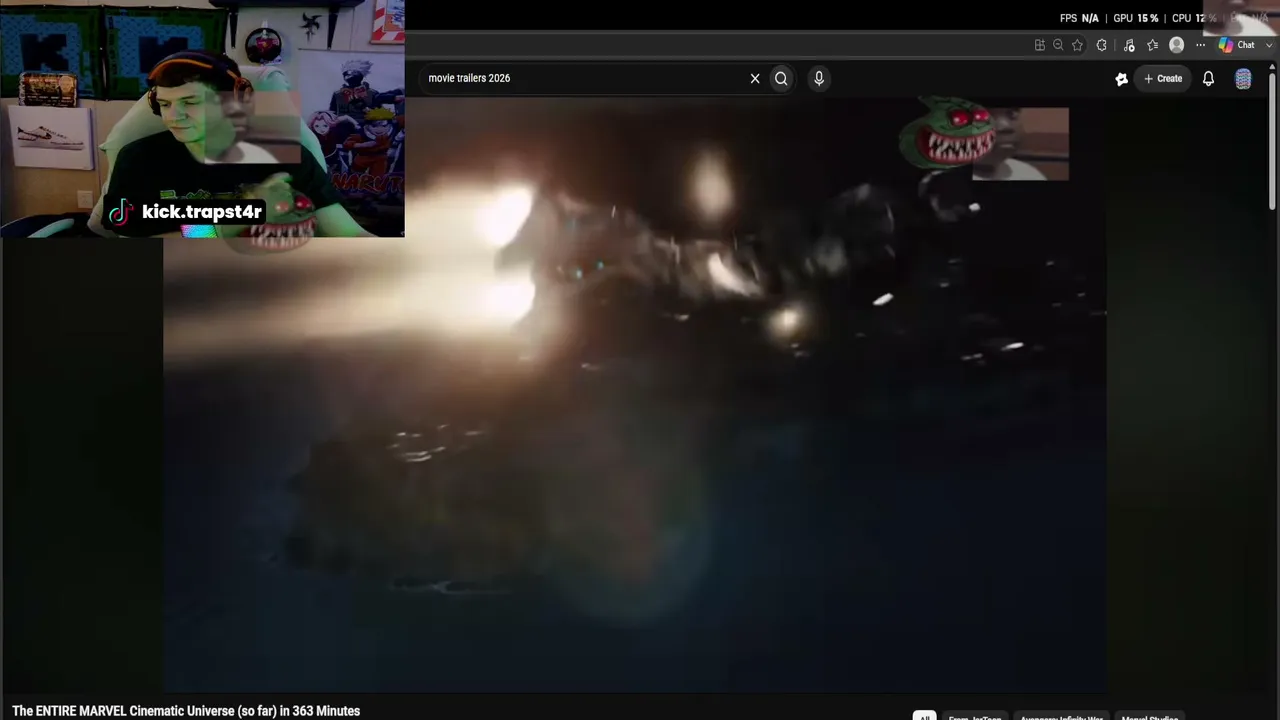This screenshot has height=720, width=1280.
Task: Click the playing video to pause it
Action: click(x=635, y=395)
